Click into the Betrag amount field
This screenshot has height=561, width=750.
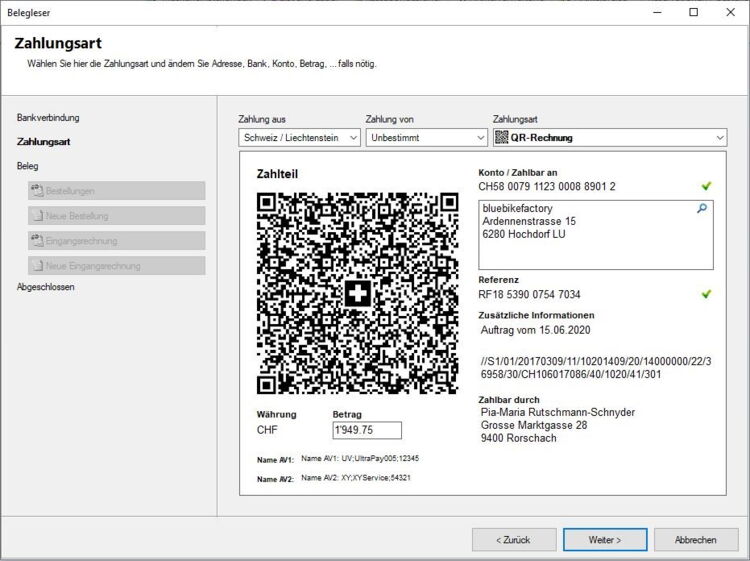(366, 430)
